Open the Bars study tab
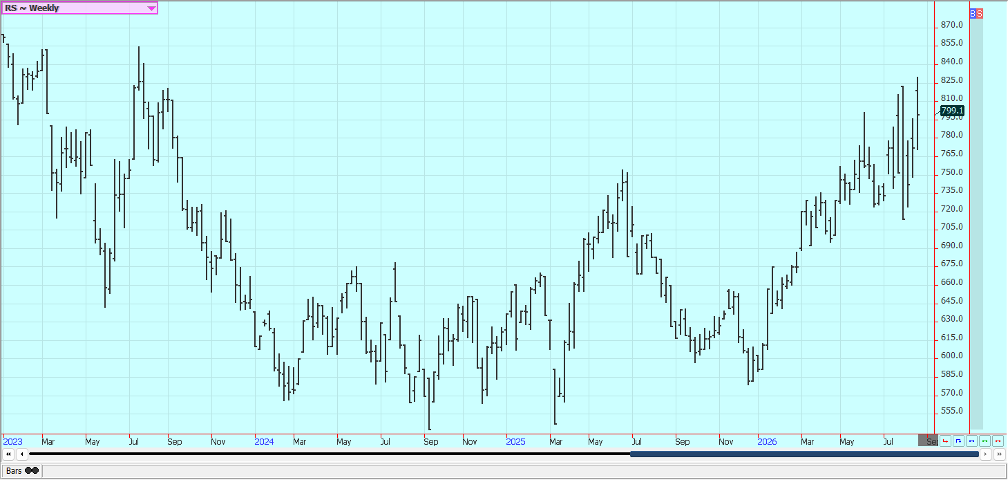Screen dimensions: 1008x480 (x=22, y=471)
